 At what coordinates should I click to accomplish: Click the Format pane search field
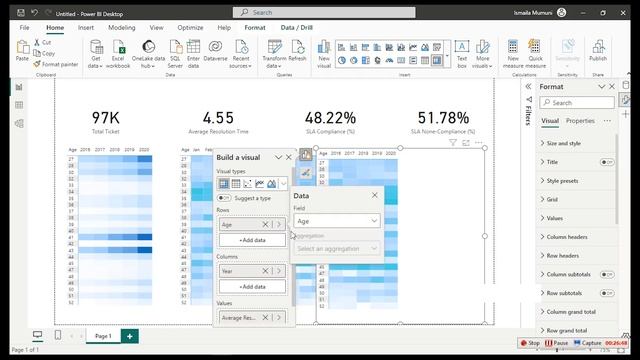coord(577,103)
